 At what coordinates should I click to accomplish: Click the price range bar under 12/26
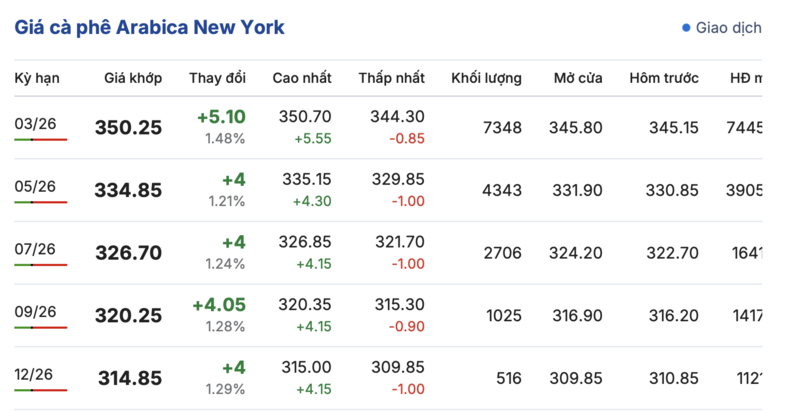point(41,390)
